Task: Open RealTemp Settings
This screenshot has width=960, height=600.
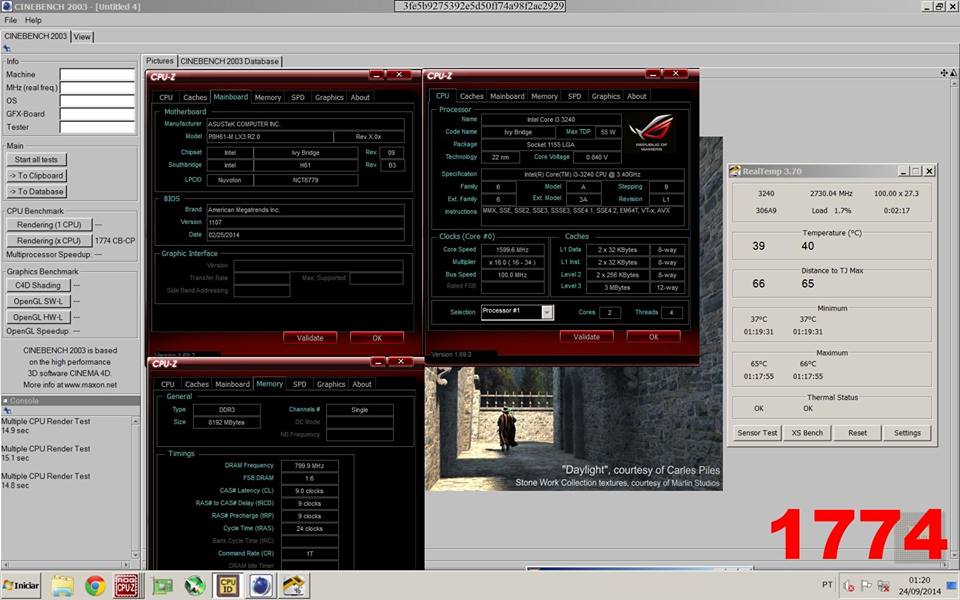Action: pos(907,433)
